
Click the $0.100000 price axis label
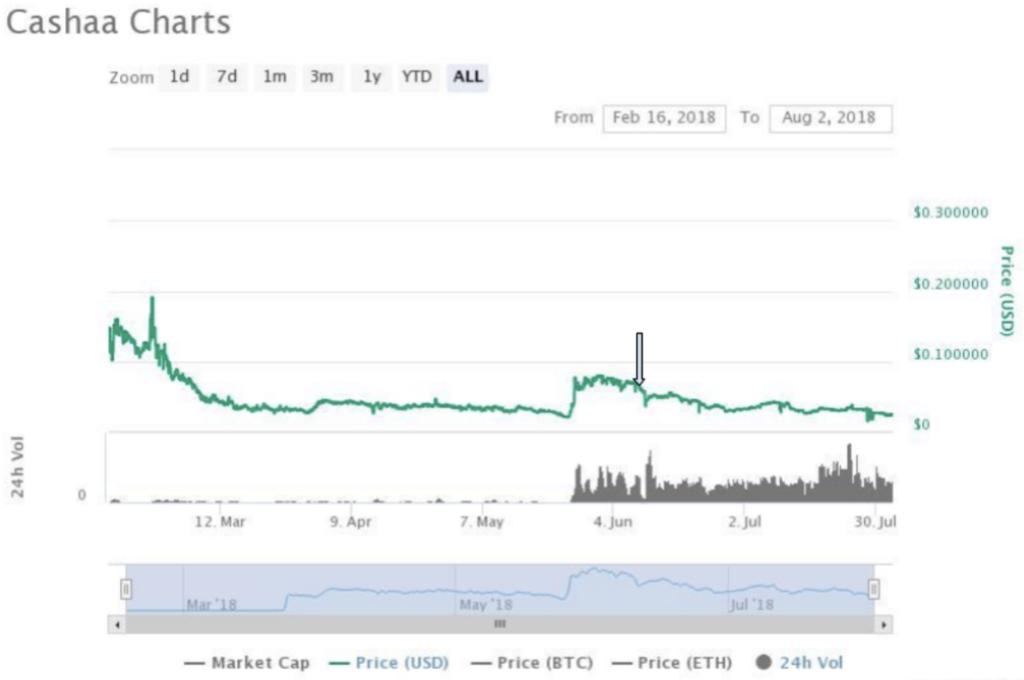[951, 354]
